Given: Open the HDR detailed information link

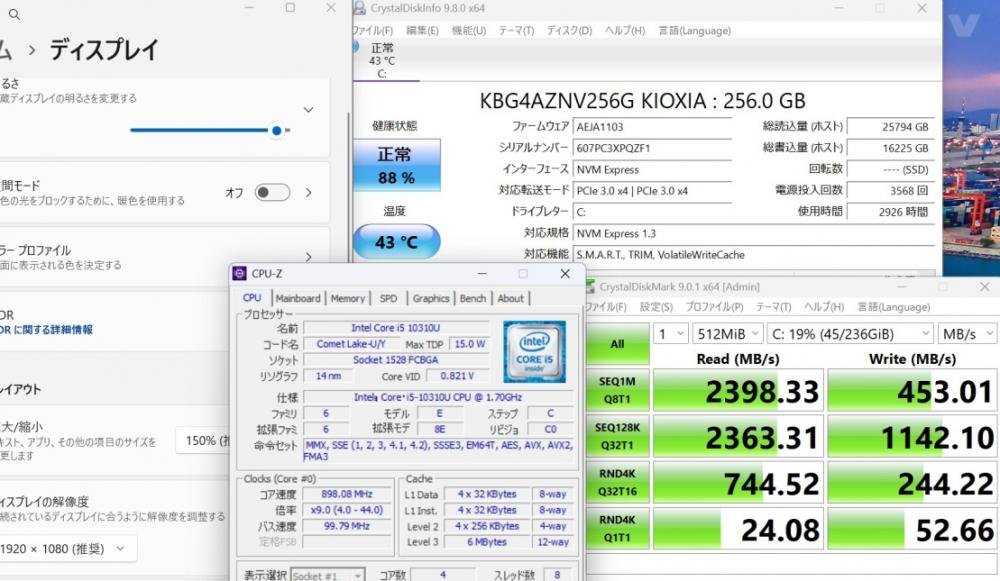Looking at the screenshot, I should [47, 330].
